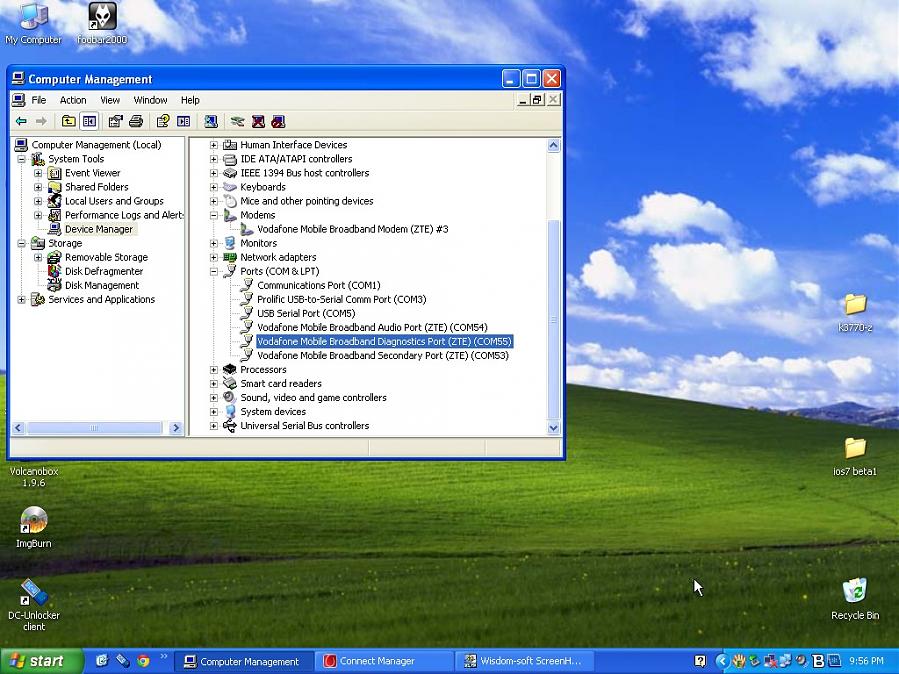Click the Up one level folder icon
Viewport: 899px width, 674px height.
[x=68, y=121]
